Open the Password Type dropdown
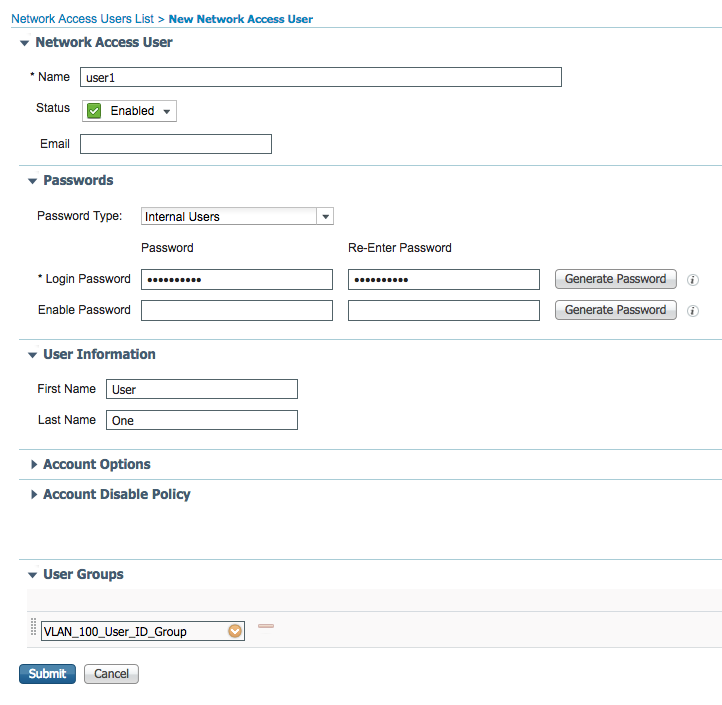This screenshot has height=705, width=722. pyautogui.click(x=324, y=216)
